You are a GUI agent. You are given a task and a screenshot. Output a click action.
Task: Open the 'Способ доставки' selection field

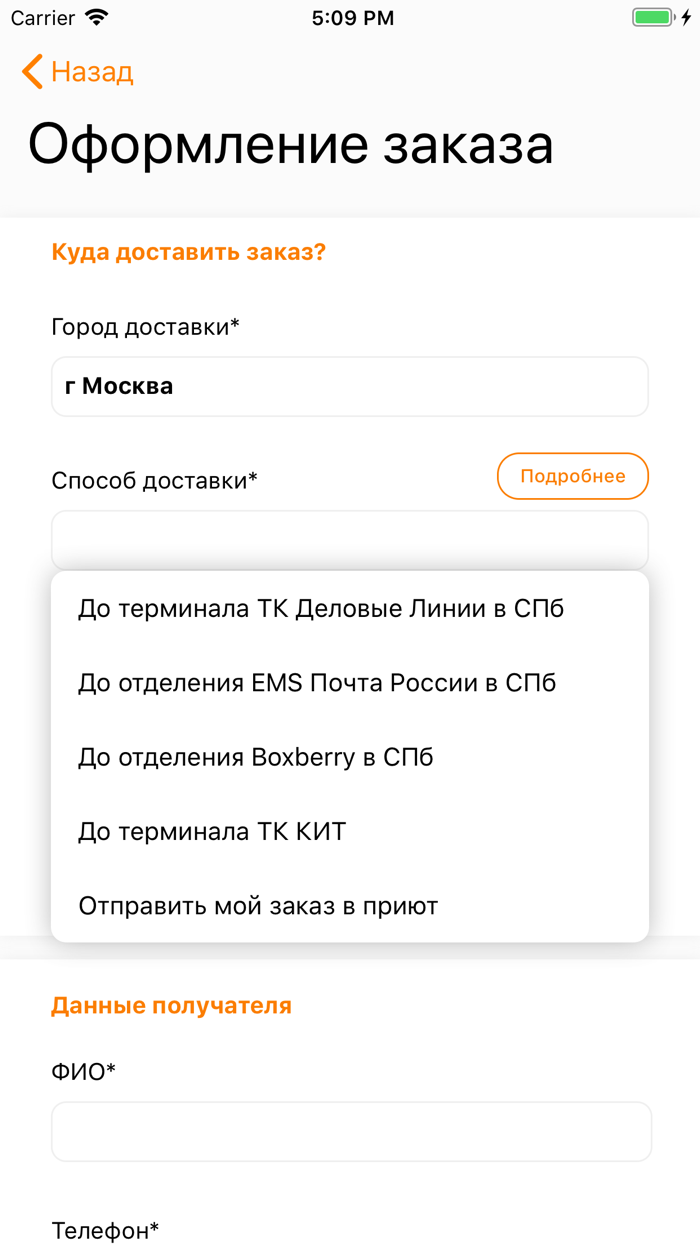pyautogui.click(x=350, y=540)
